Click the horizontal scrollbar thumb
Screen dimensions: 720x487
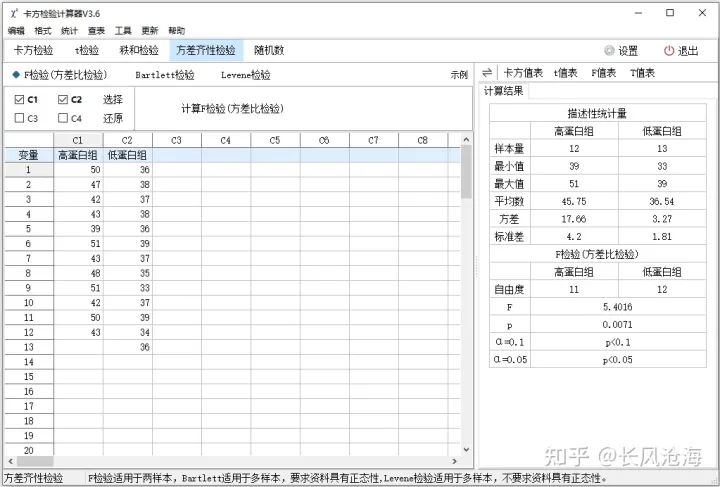[x=35, y=461]
